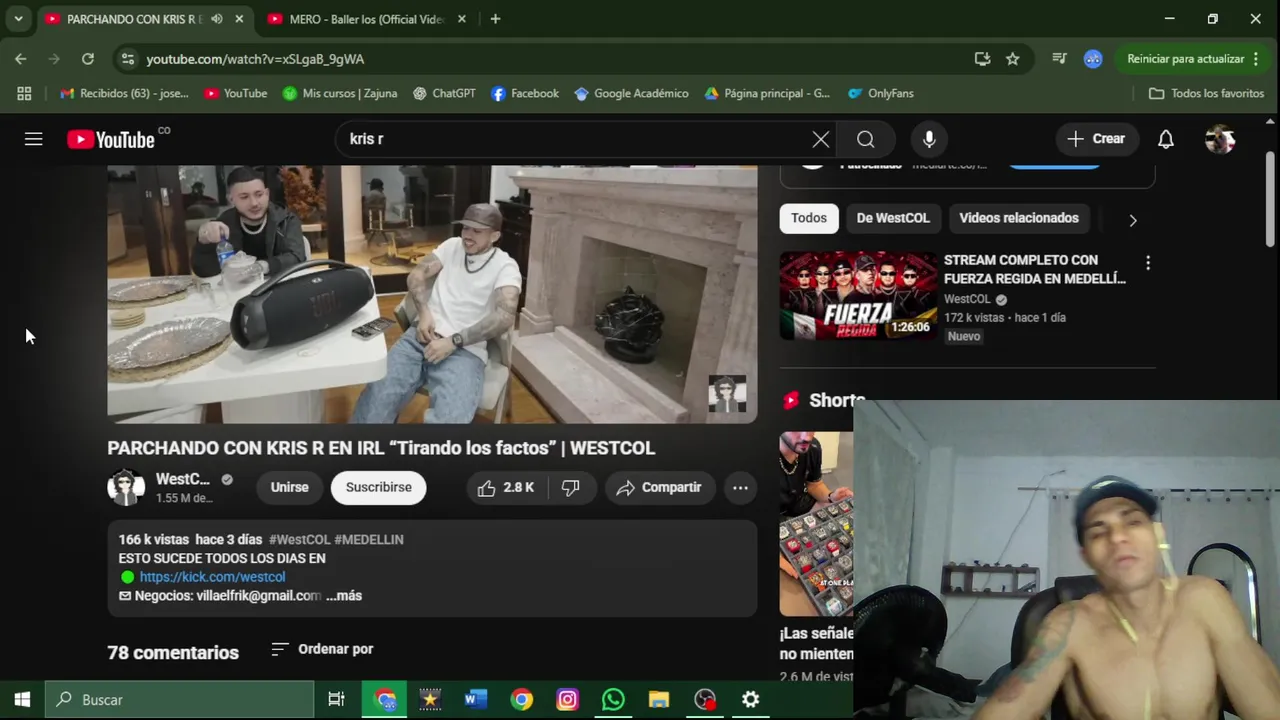This screenshot has width=1280, height=720.
Task: Open the three-dot more actions menu
Action: [x=740, y=487]
